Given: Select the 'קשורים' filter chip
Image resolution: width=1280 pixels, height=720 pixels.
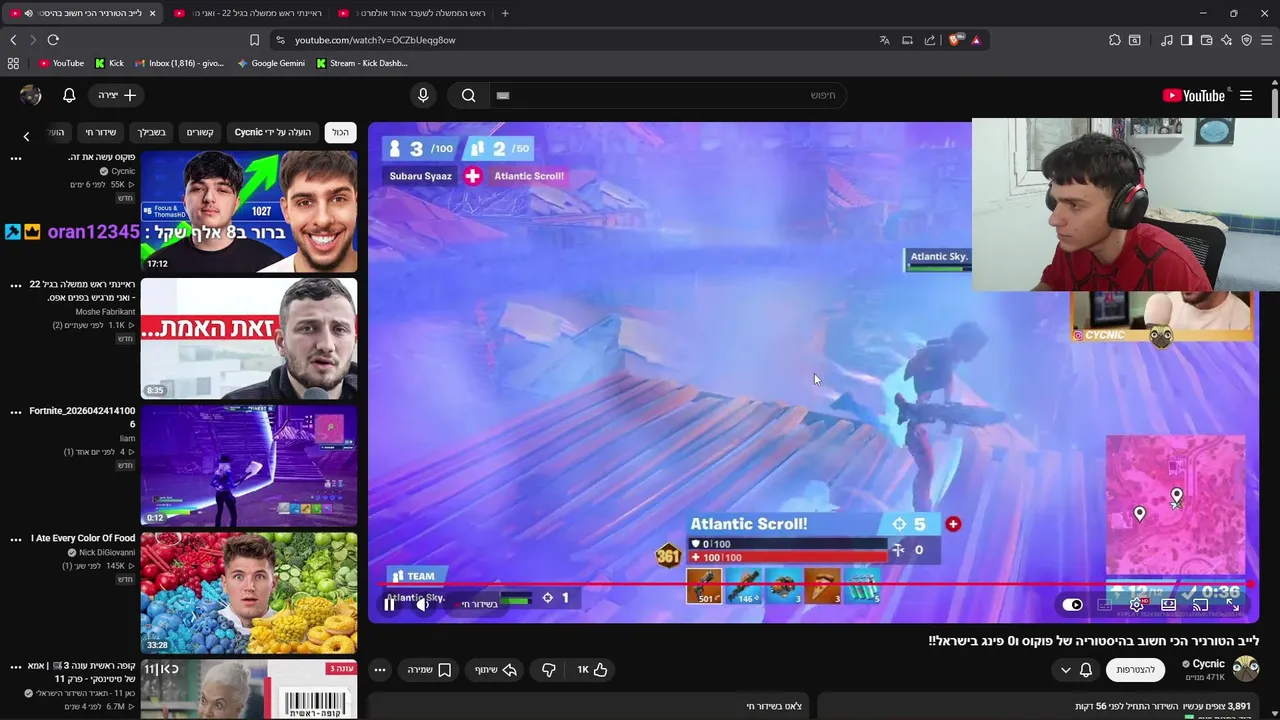Looking at the screenshot, I should [x=200, y=132].
